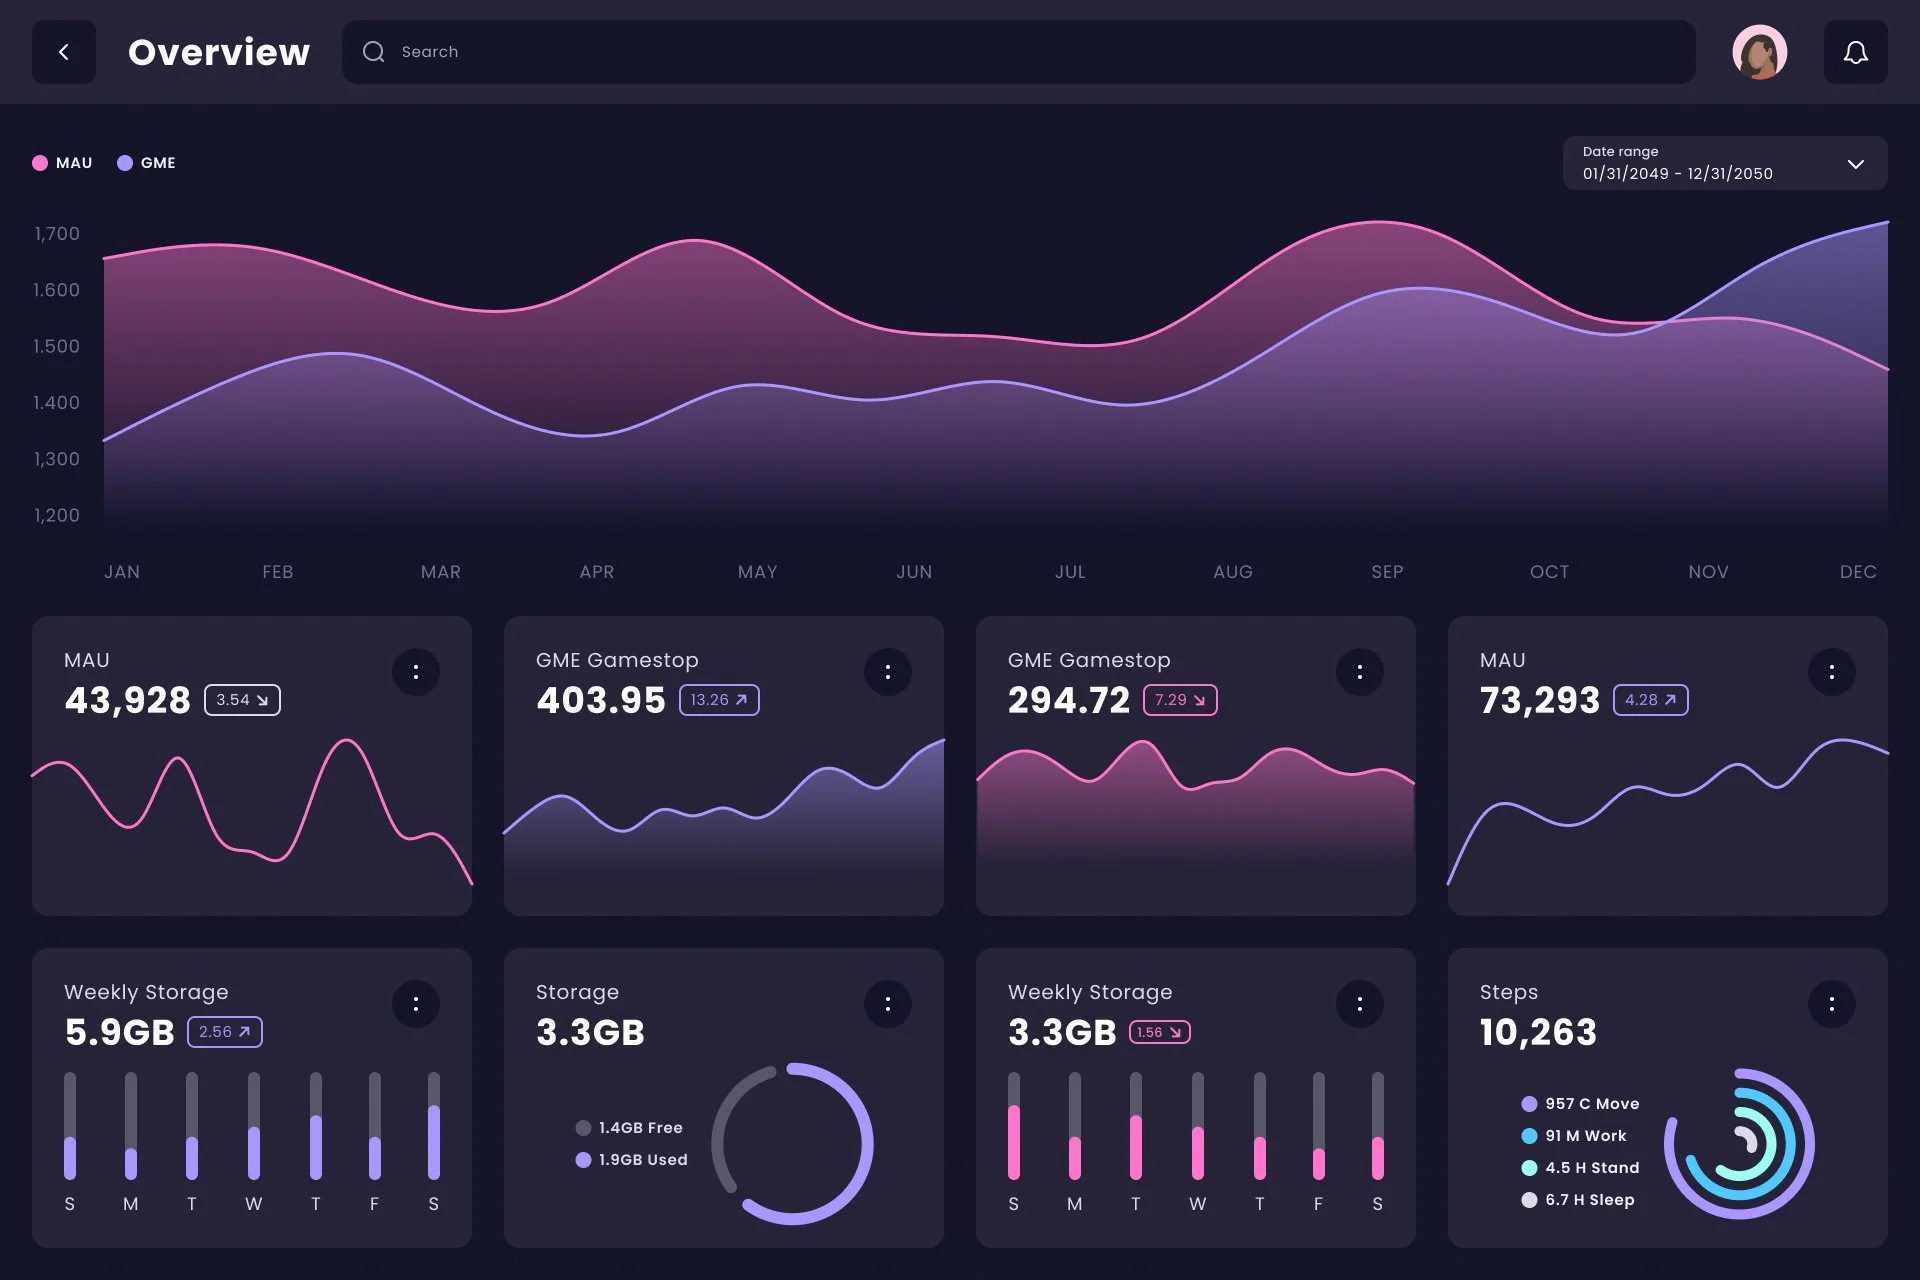Open options menu on GME 403.95 card
The image size is (1920, 1280).
pos(888,672)
